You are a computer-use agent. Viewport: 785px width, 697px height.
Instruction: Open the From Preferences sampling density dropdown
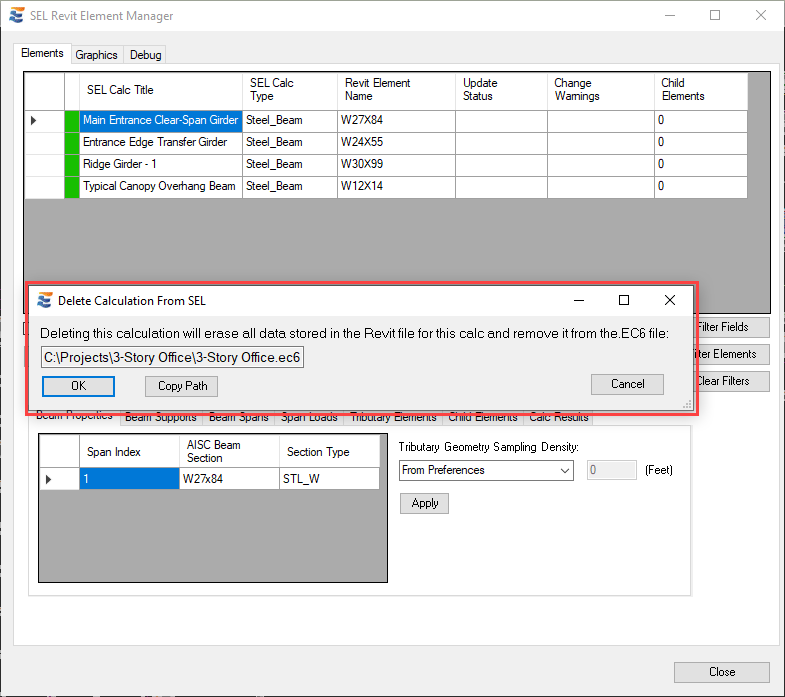tap(486, 470)
